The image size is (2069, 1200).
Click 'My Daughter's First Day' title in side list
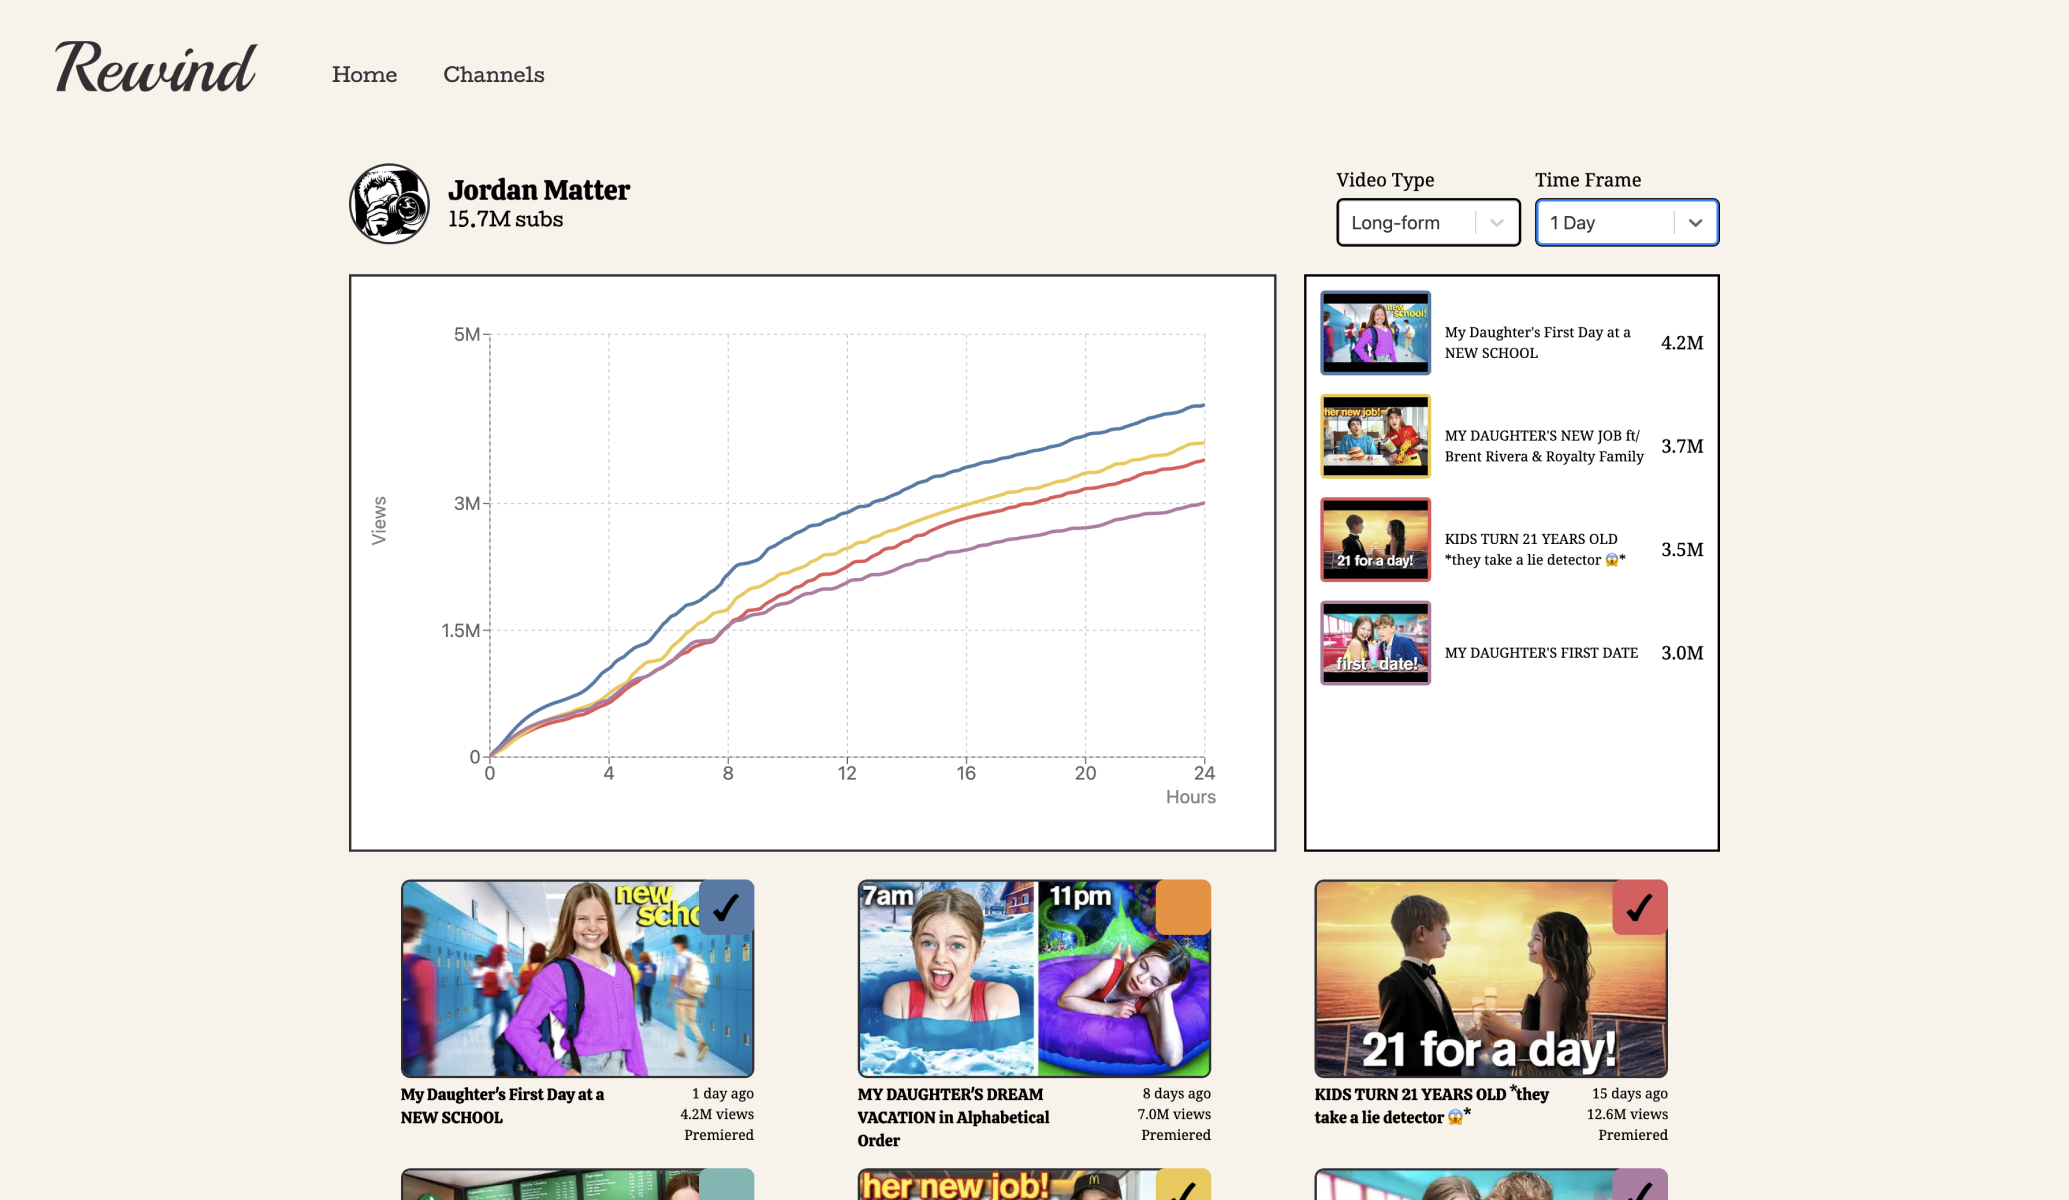click(1538, 343)
